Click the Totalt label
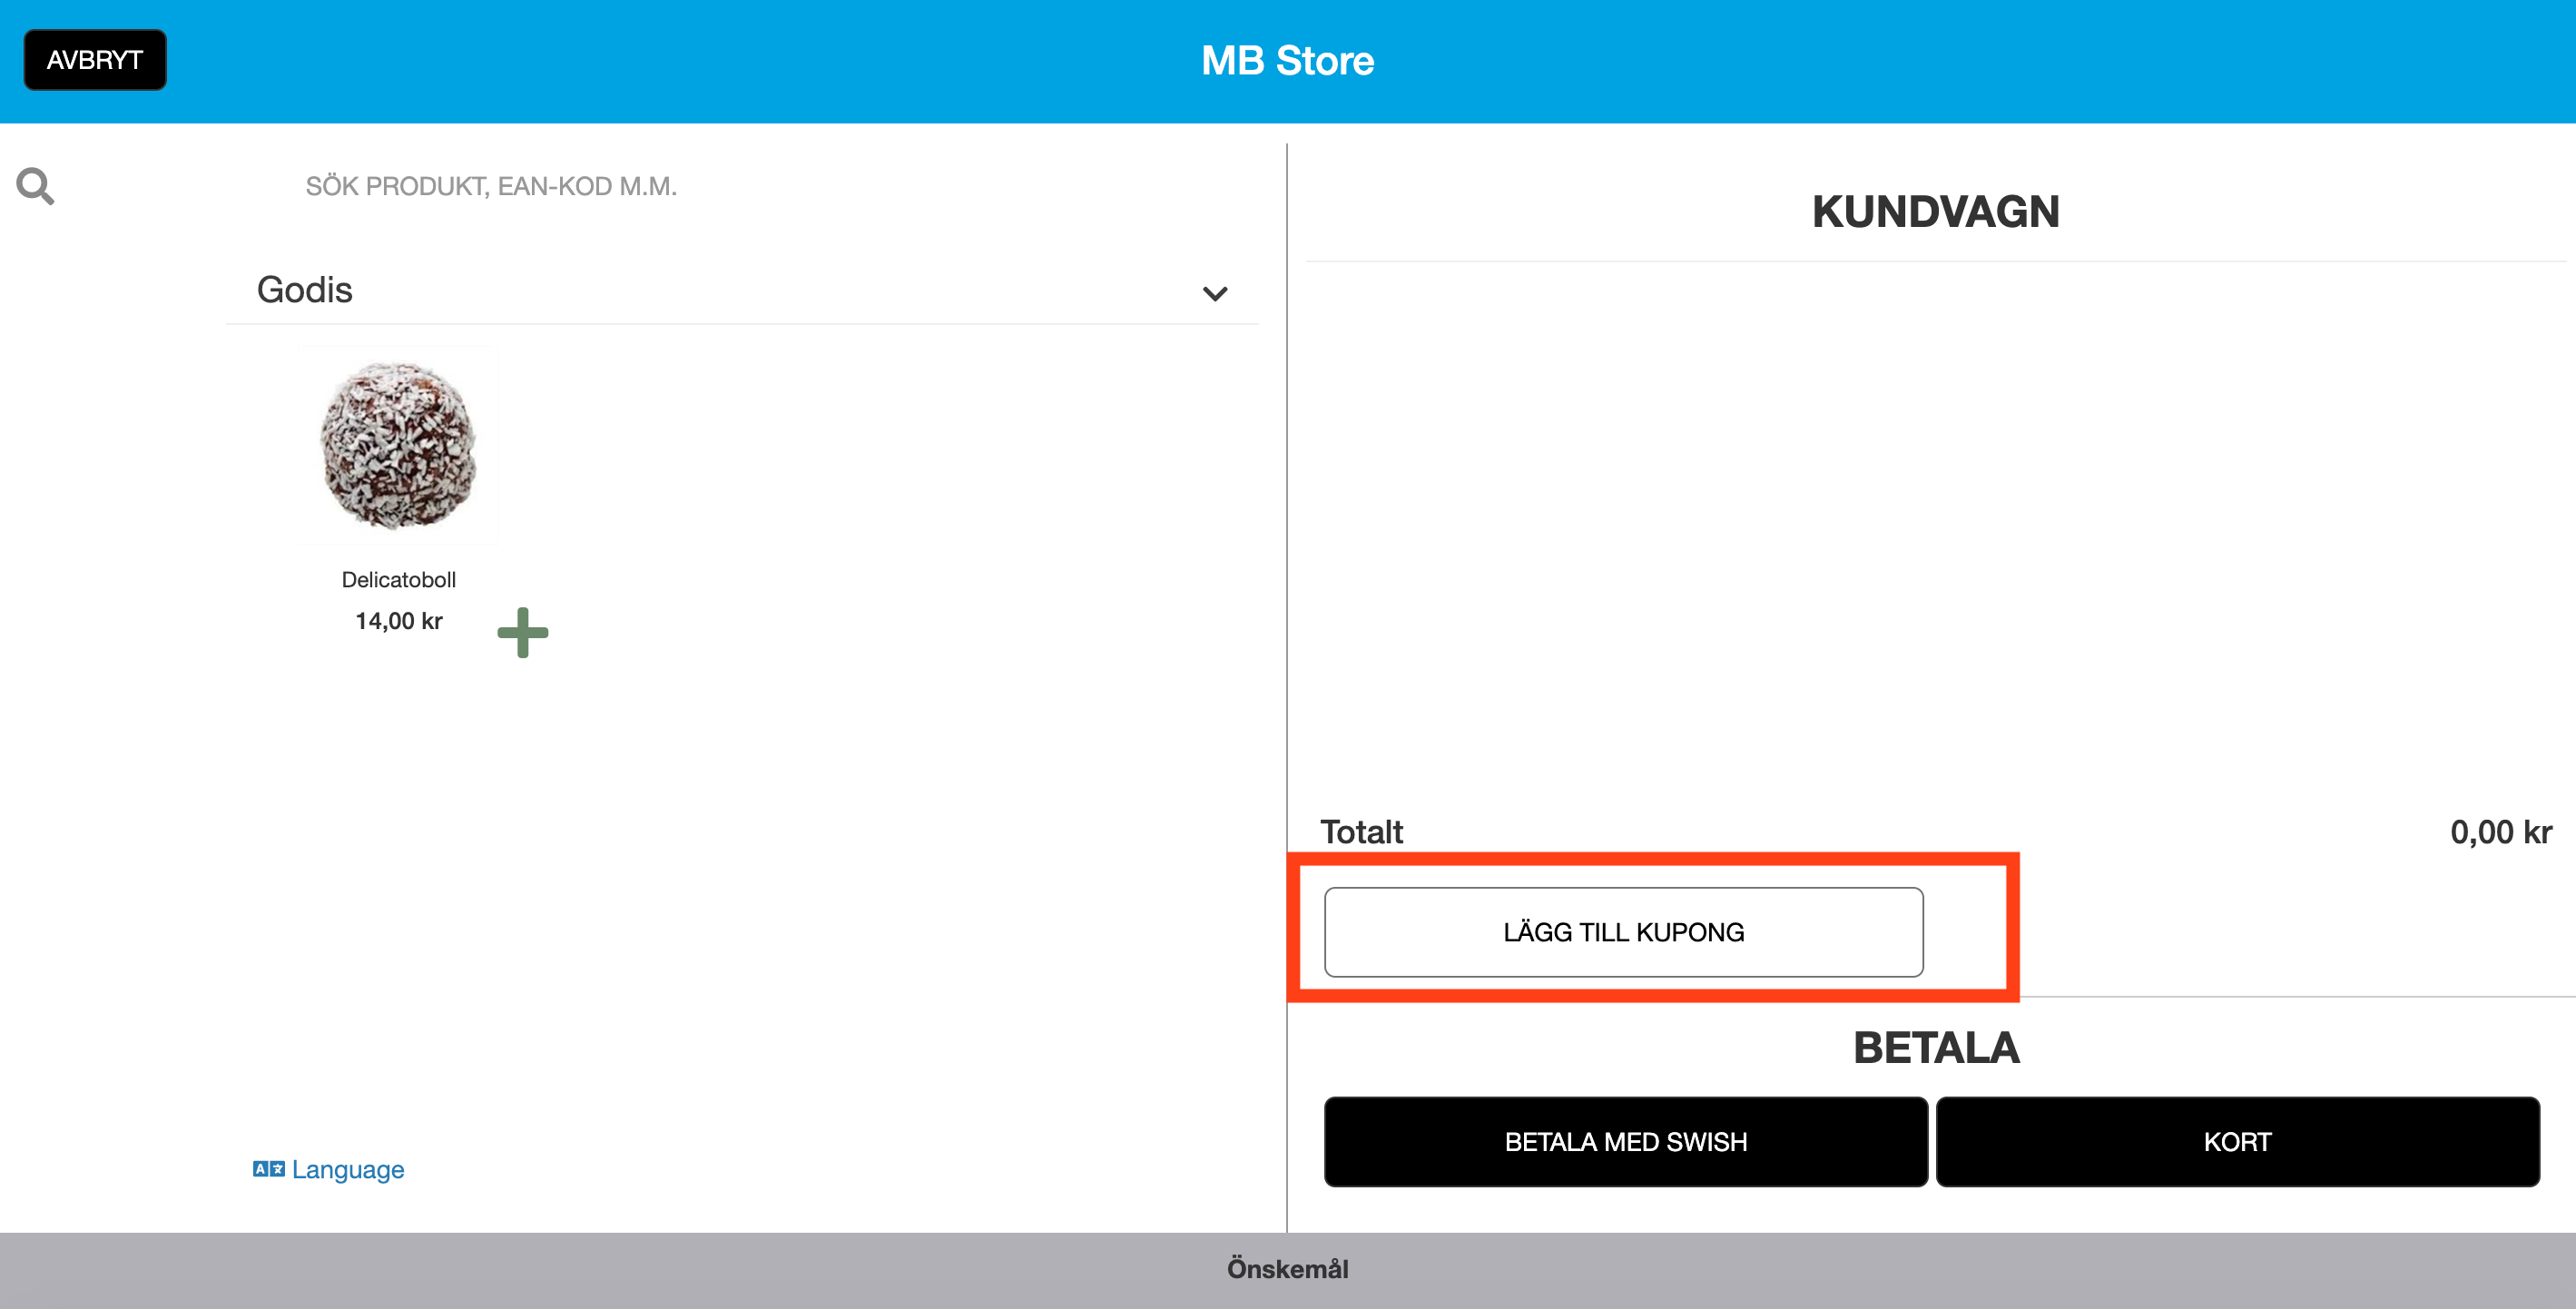The width and height of the screenshot is (2576, 1309). coord(1361,831)
